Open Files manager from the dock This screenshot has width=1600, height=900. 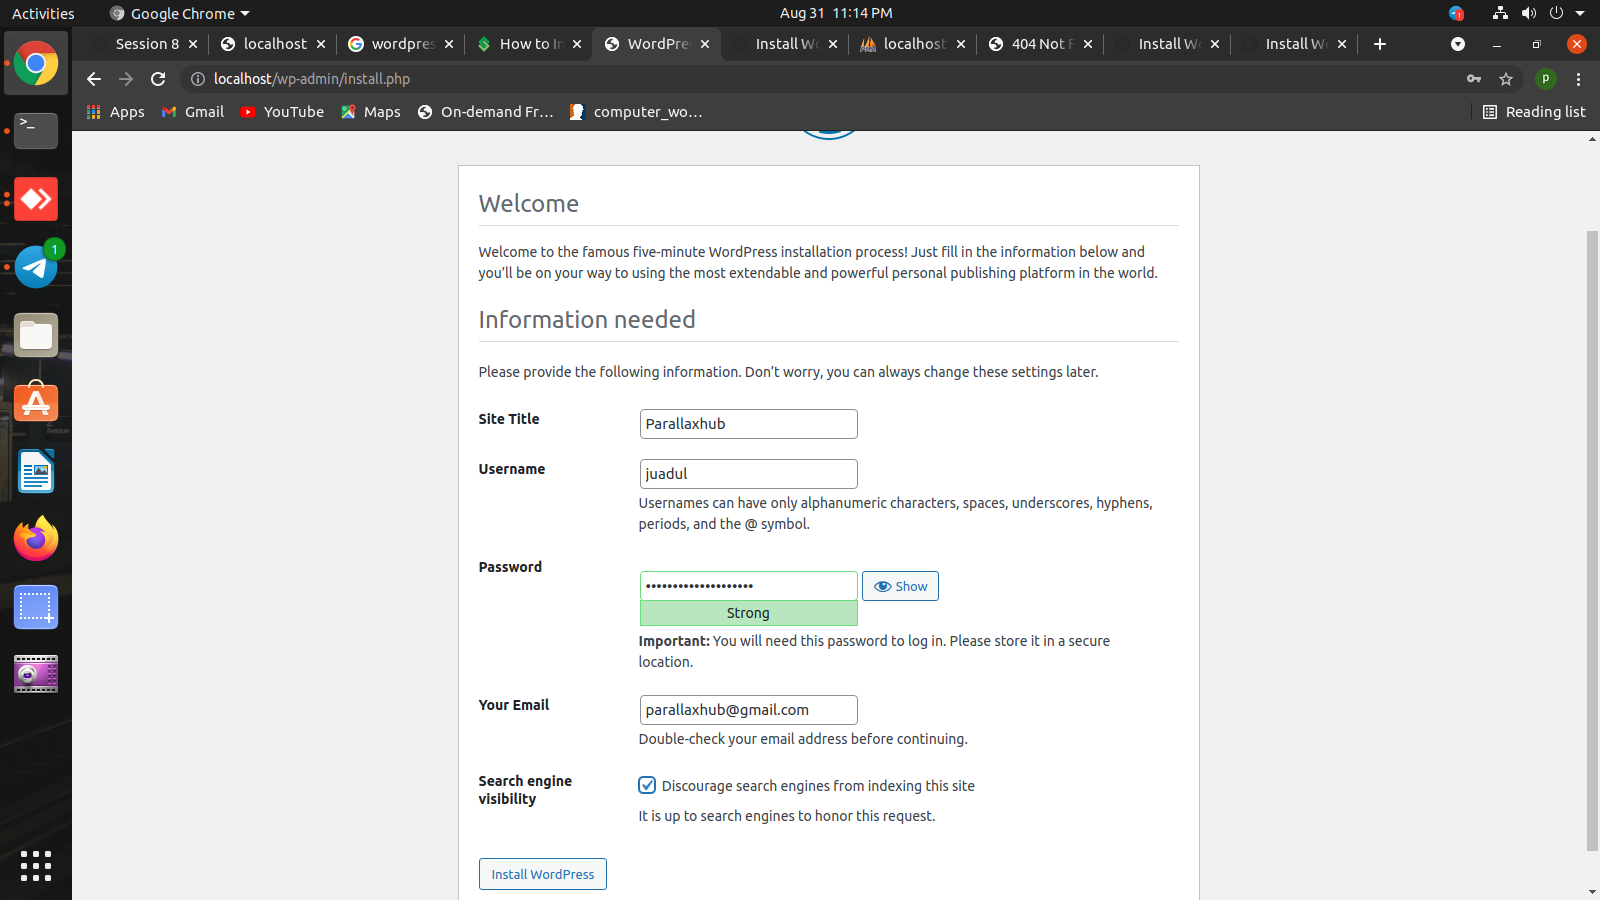[36, 335]
